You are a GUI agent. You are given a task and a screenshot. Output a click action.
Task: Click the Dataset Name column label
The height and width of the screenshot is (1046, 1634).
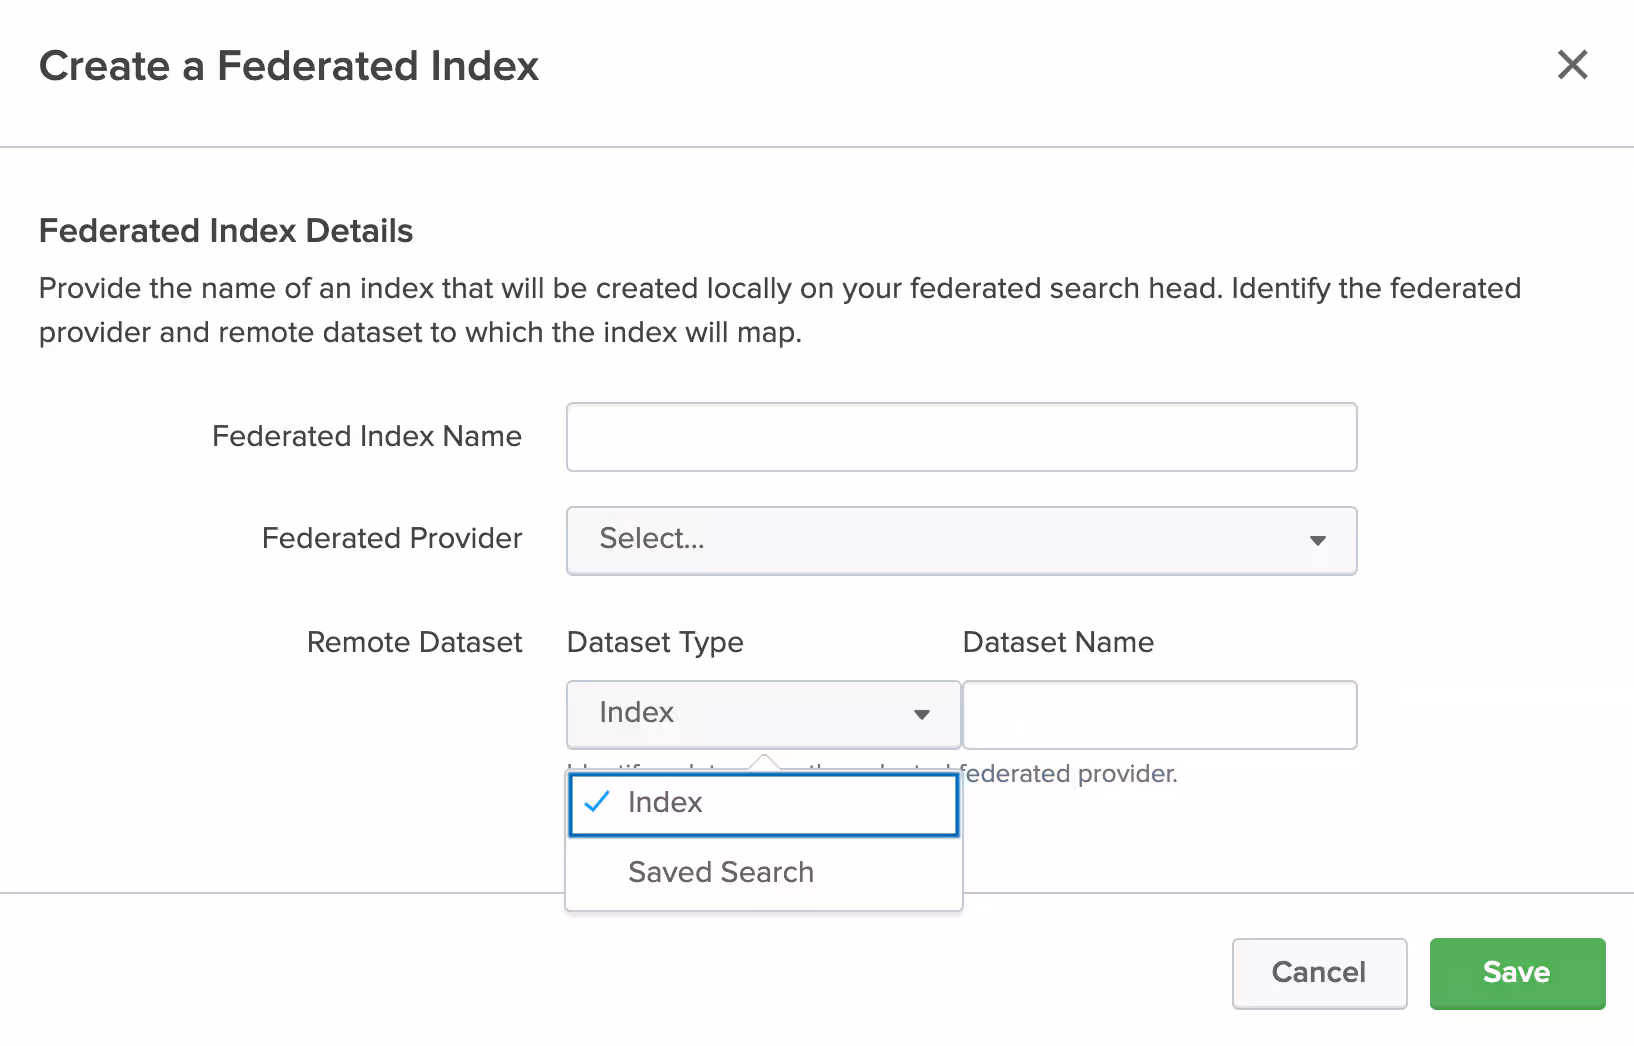point(1057,642)
